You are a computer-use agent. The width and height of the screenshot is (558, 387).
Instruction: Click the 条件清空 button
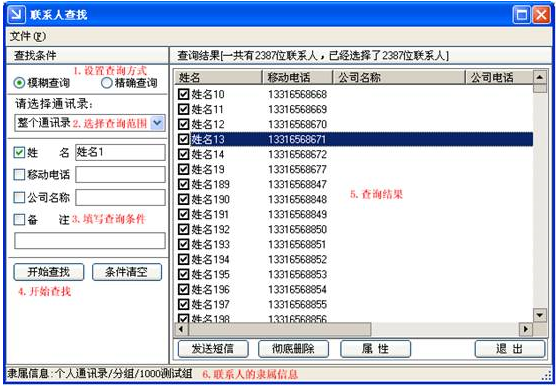[127, 272]
